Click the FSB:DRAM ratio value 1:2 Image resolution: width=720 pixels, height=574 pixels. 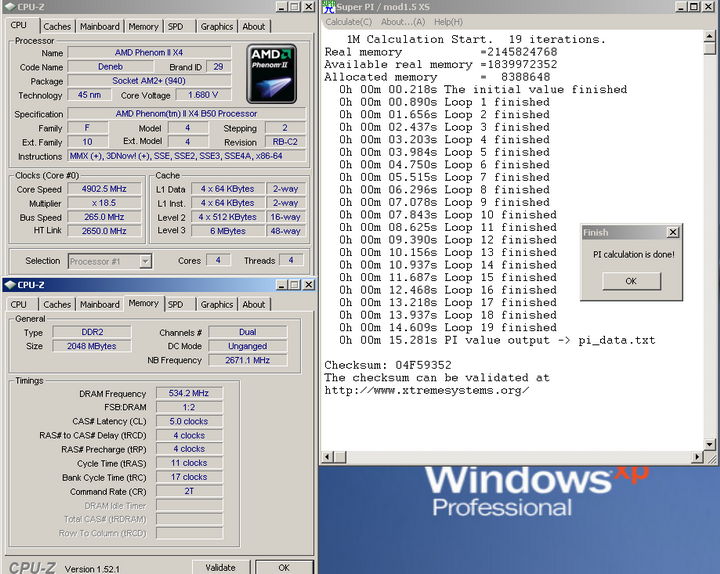189,407
